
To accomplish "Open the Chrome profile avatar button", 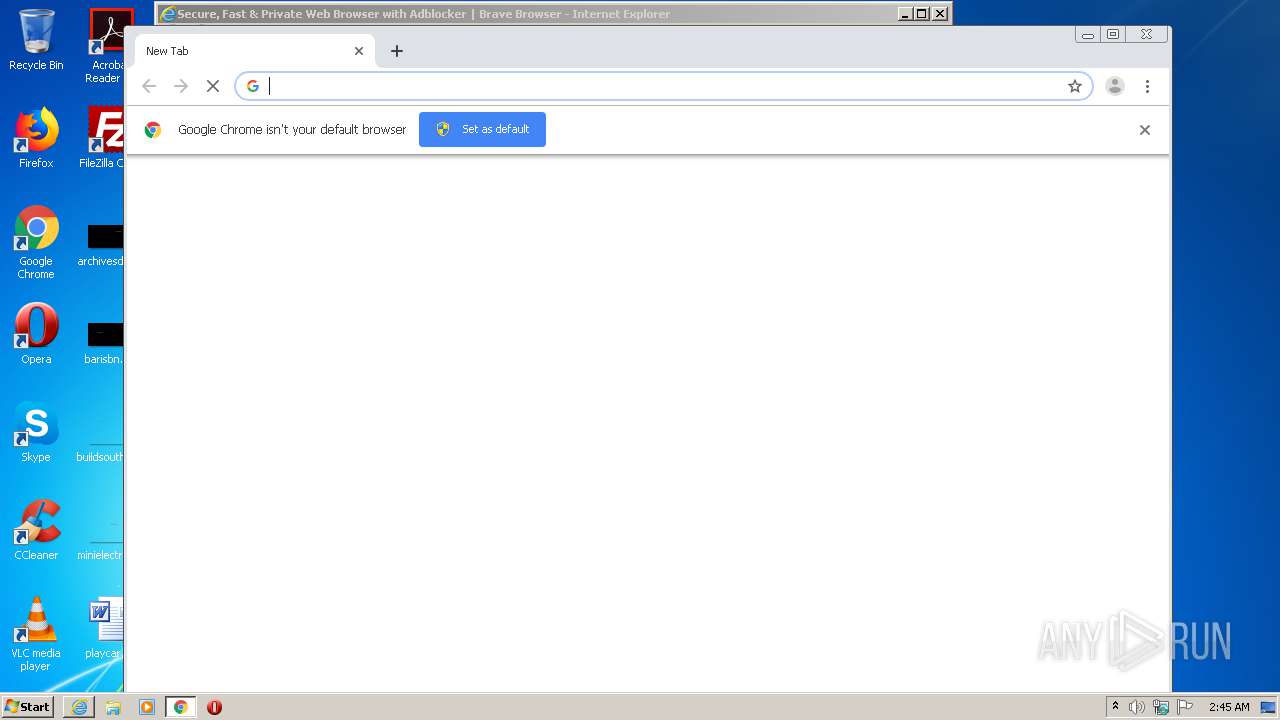I will click(x=1115, y=86).
